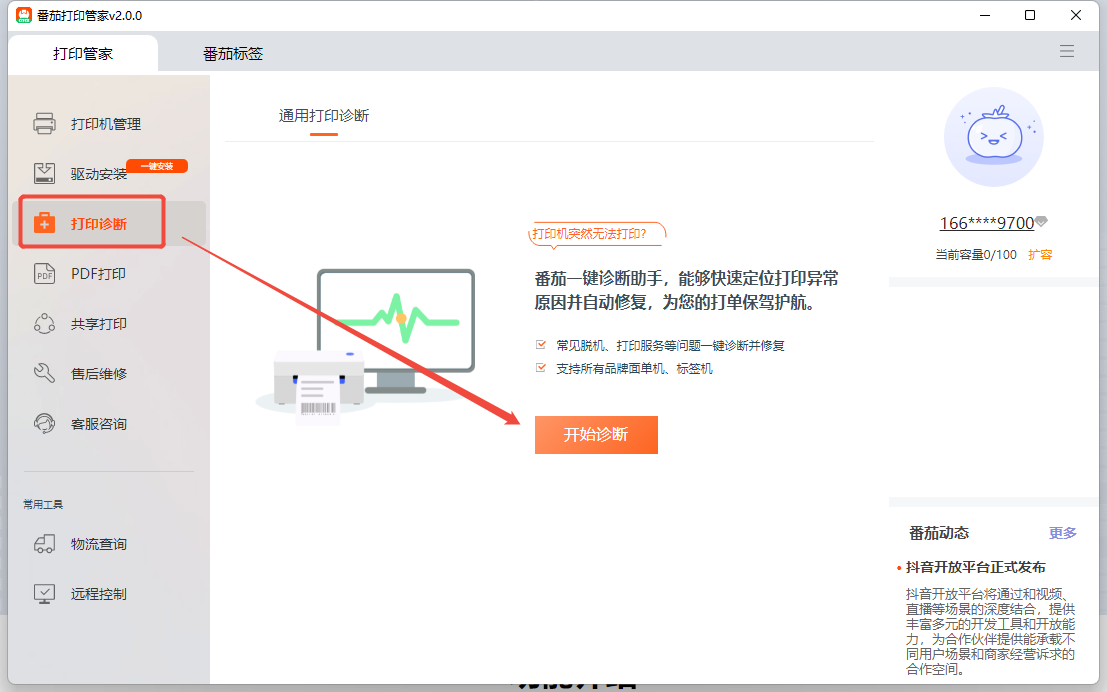Open 驱动安装 in the sidebar

point(99,174)
